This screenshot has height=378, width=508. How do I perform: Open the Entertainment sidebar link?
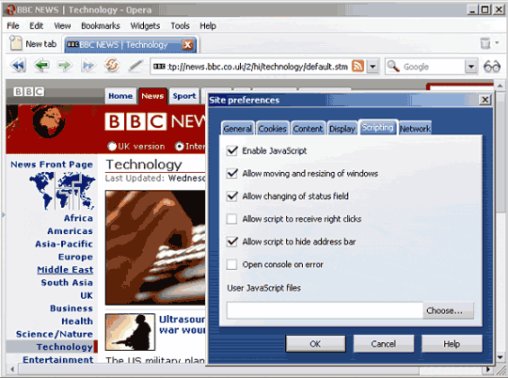click(58, 360)
